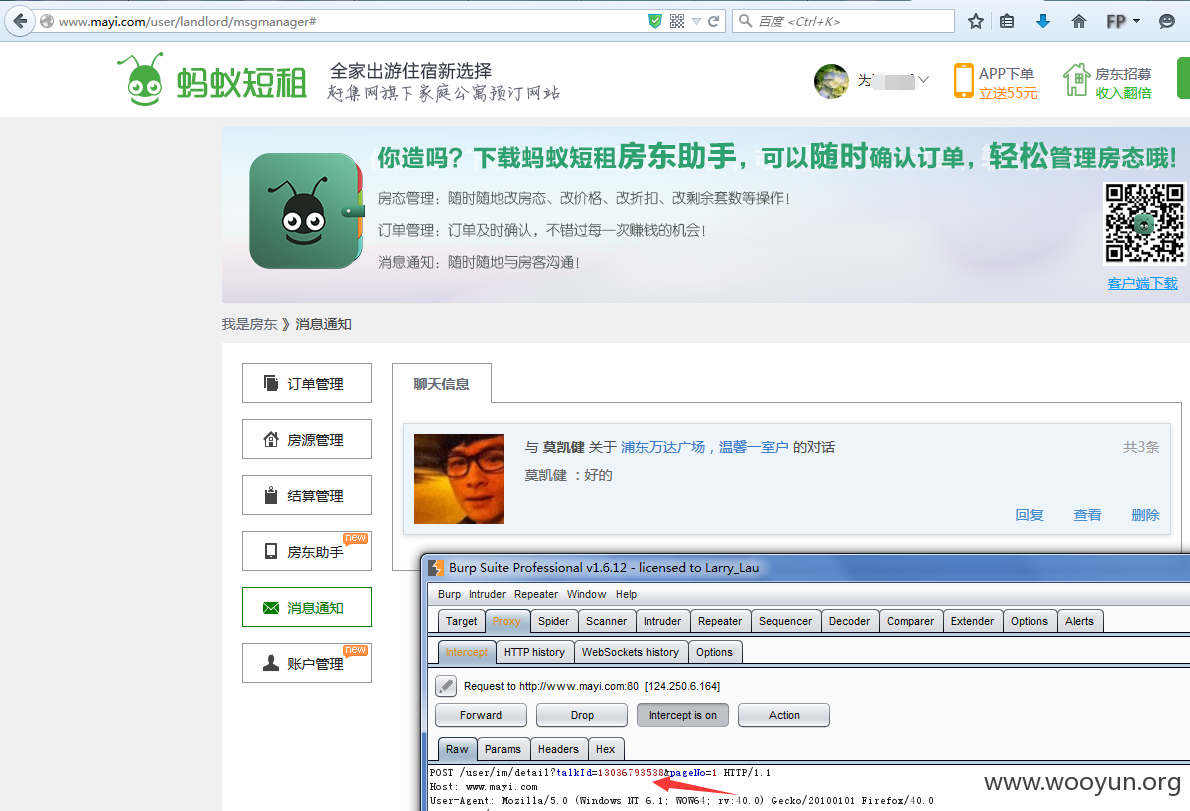Screen dimensions: 1190x811
Task: Select 消息通知 sidebar item
Action: [x=307, y=608]
